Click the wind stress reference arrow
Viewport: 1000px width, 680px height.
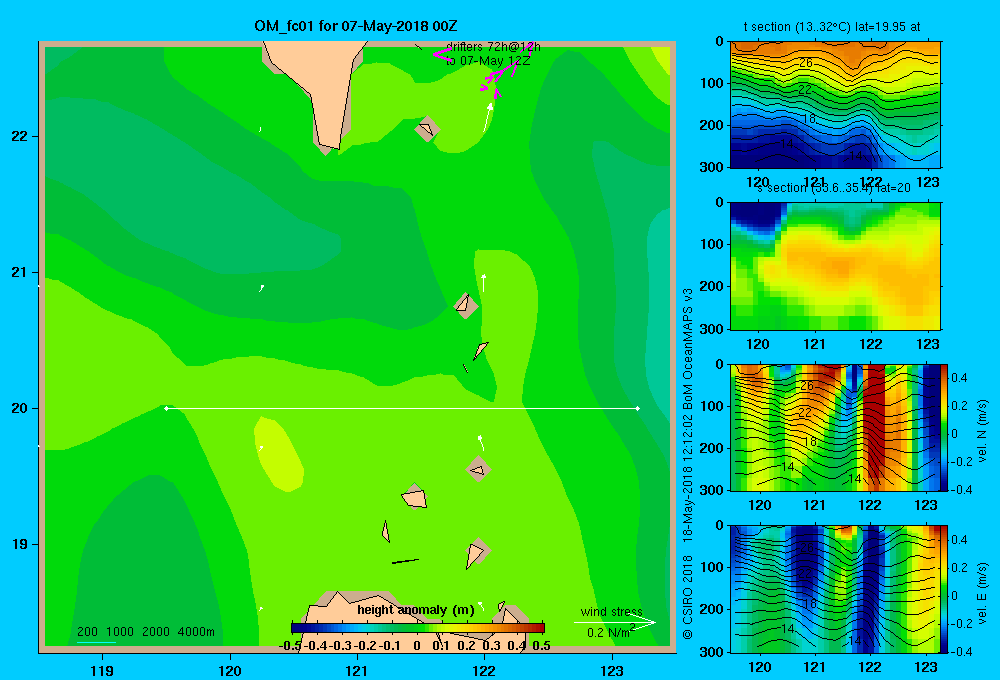click(615, 622)
